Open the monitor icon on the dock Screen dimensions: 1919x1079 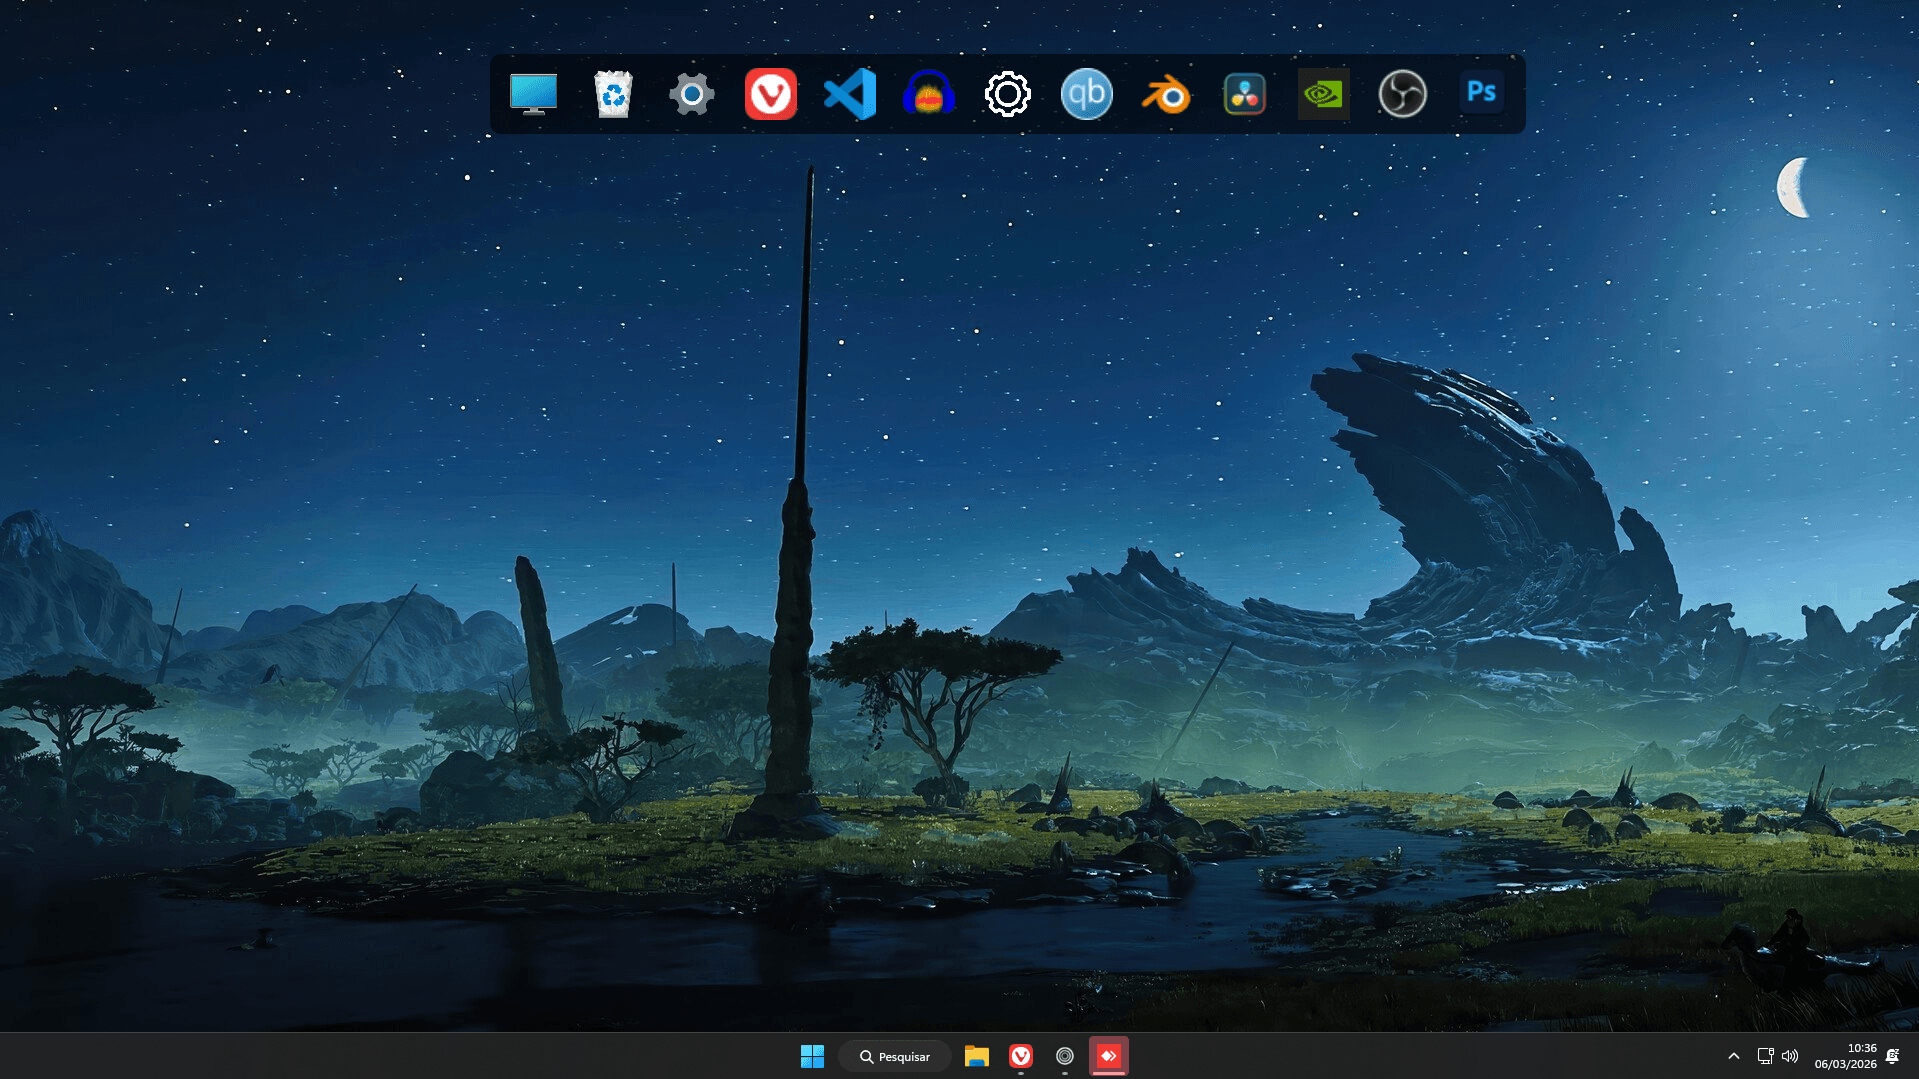coord(534,94)
